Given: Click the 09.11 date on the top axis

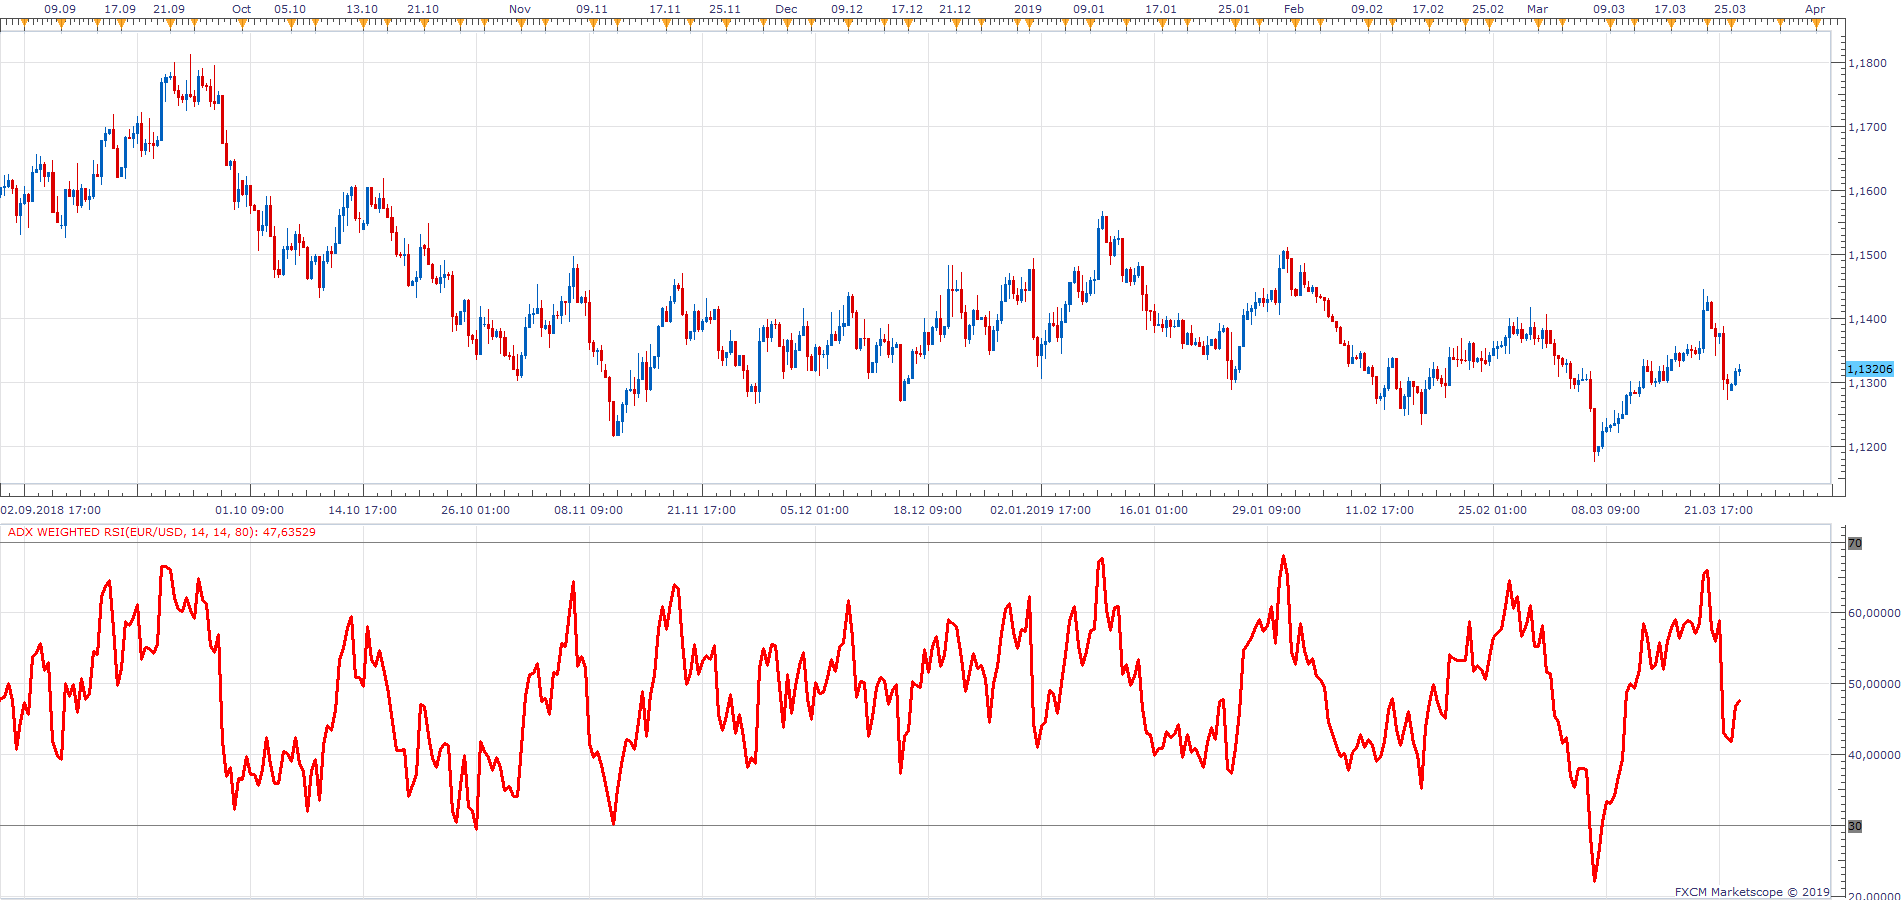Looking at the screenshot, I should coord(592,9).
